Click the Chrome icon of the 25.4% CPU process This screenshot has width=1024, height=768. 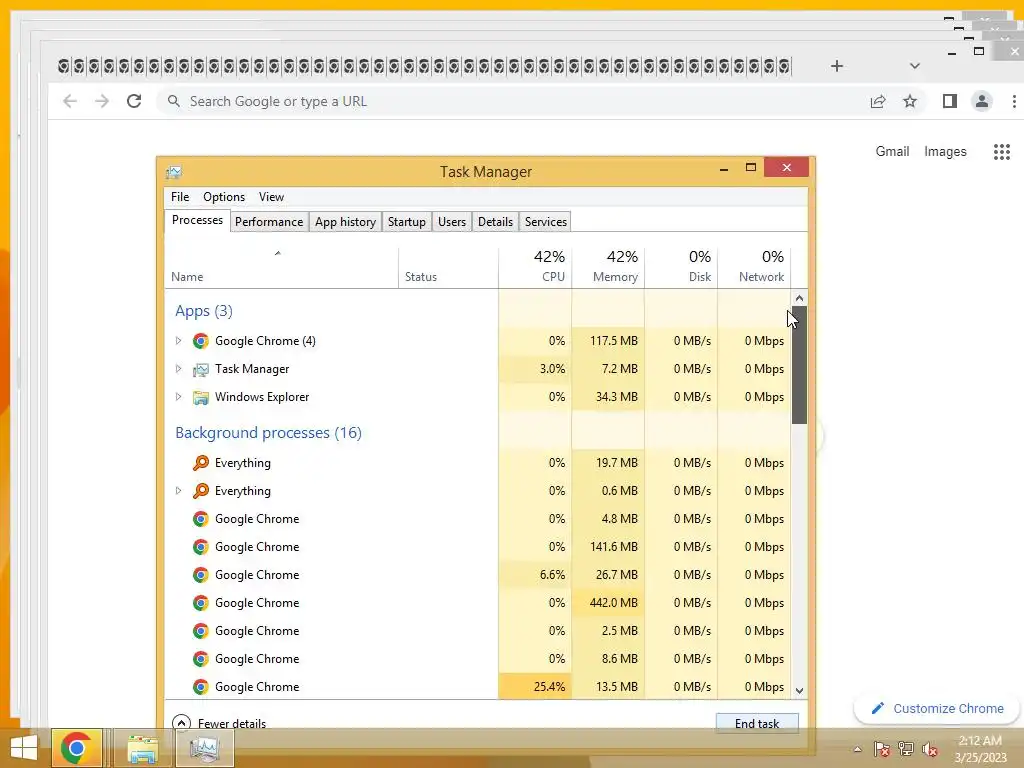pos(200,687)
